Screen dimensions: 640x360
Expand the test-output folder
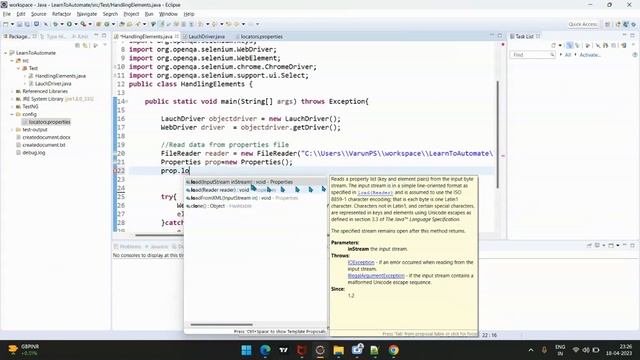(x=12, y=130)
